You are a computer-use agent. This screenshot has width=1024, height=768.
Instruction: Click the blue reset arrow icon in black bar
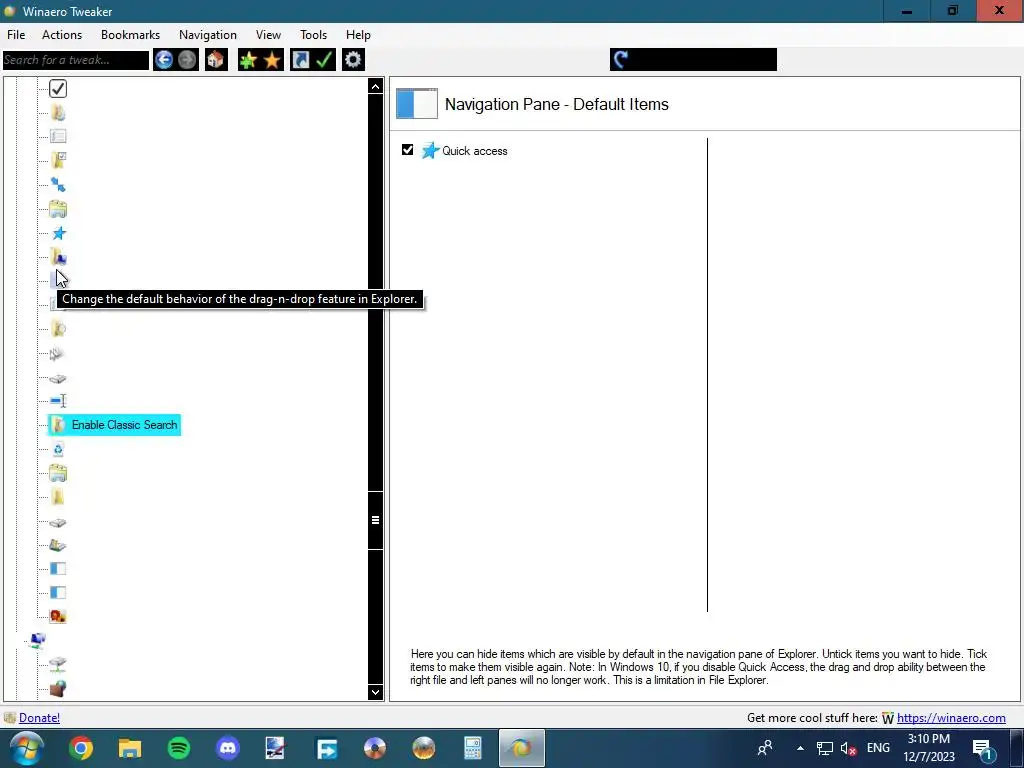pyautogui.click(x=621, y=59)
